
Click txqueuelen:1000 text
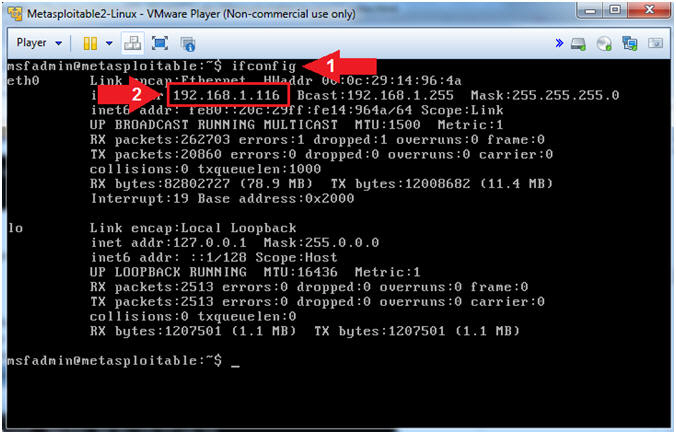[259, 169]
